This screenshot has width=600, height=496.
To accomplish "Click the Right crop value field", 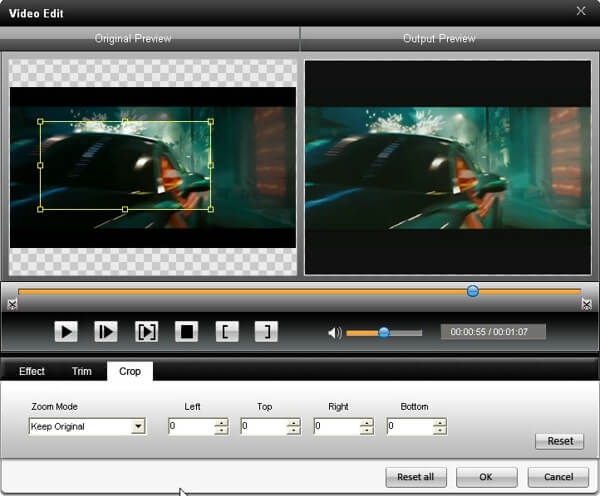I will coord(337,426).
